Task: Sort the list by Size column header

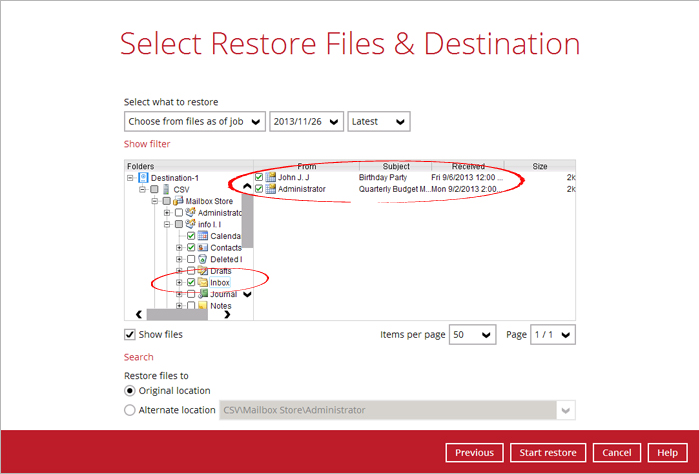Action: [x=539, y=166]
